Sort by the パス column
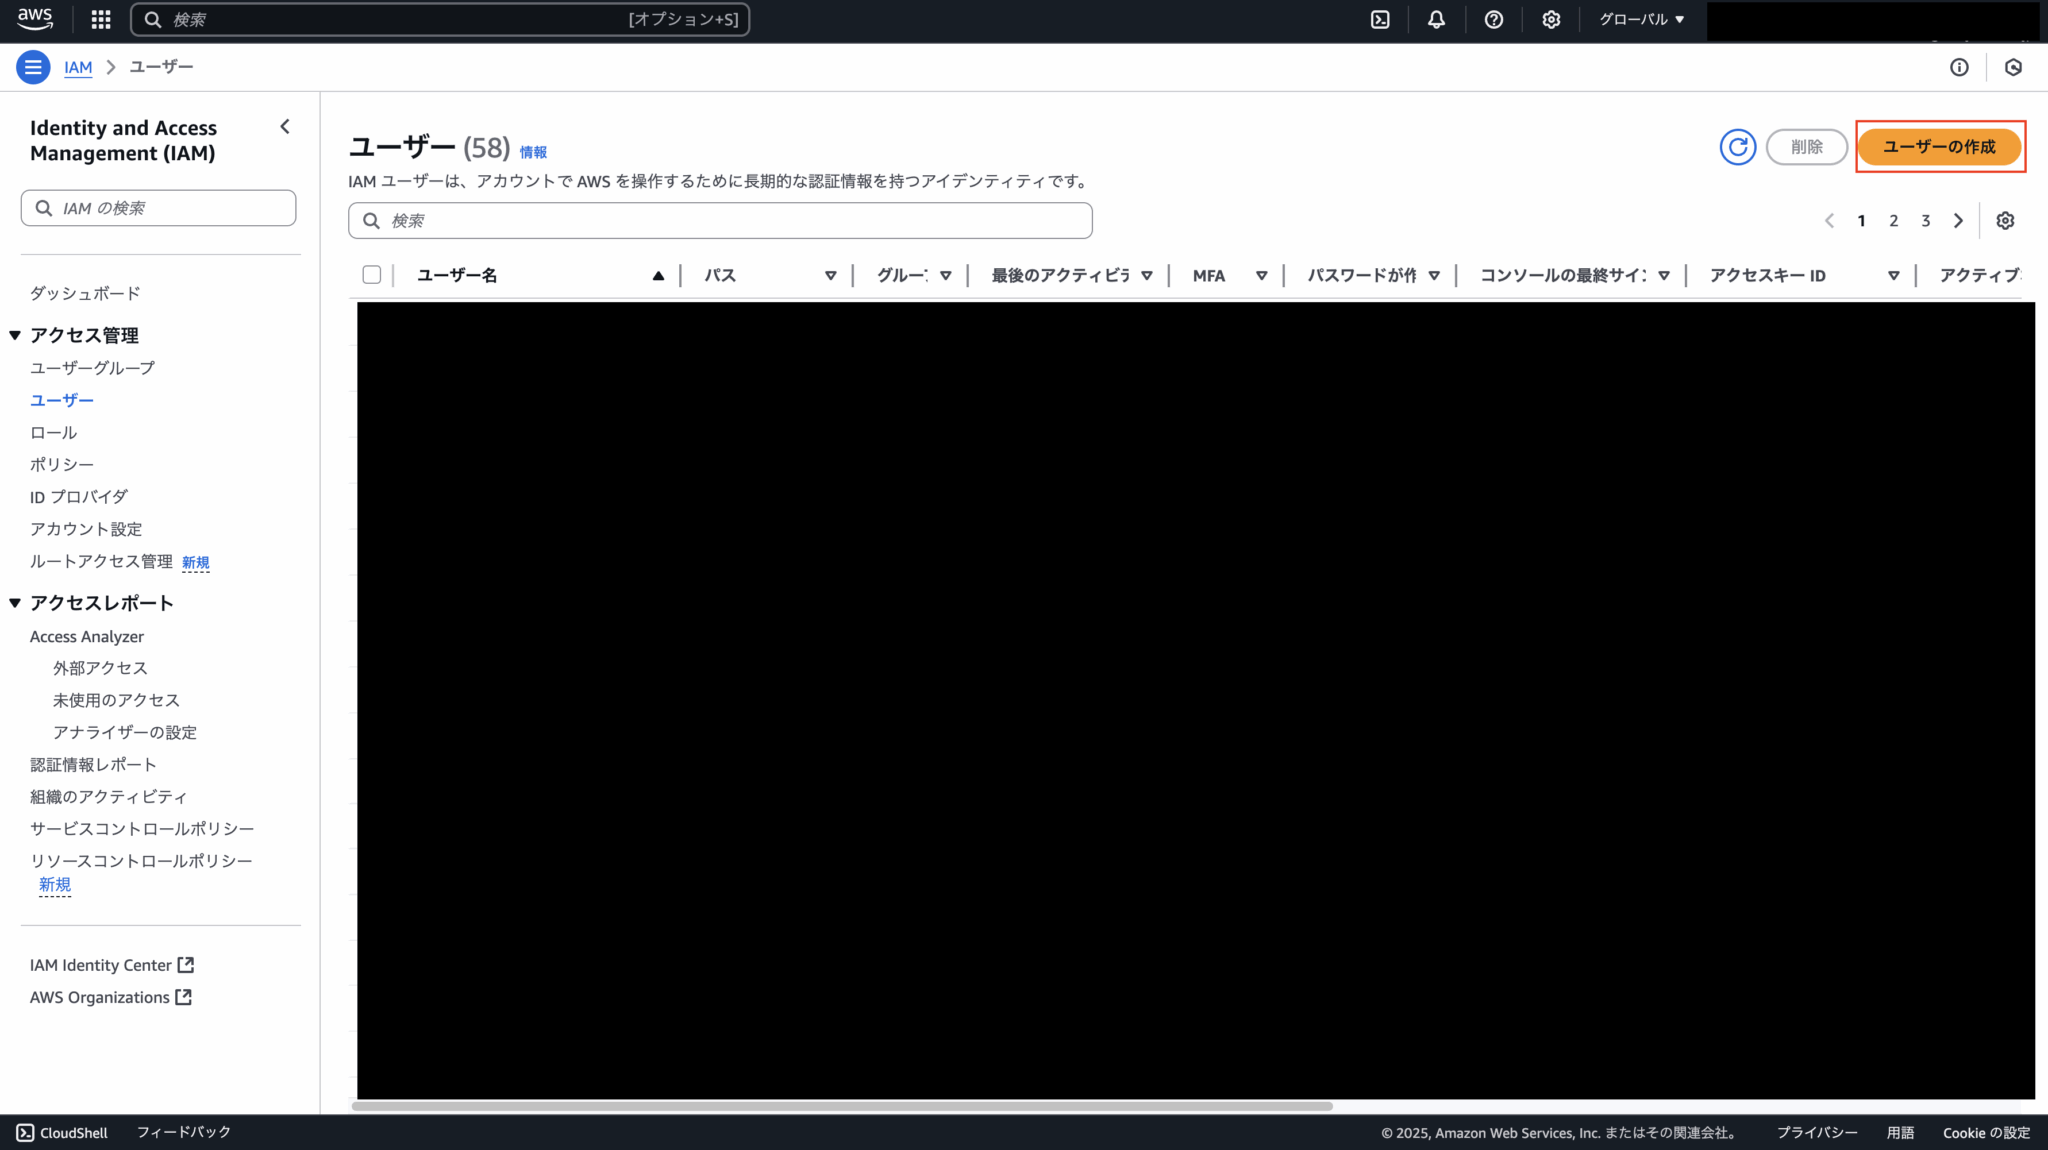 click(830, 276)
